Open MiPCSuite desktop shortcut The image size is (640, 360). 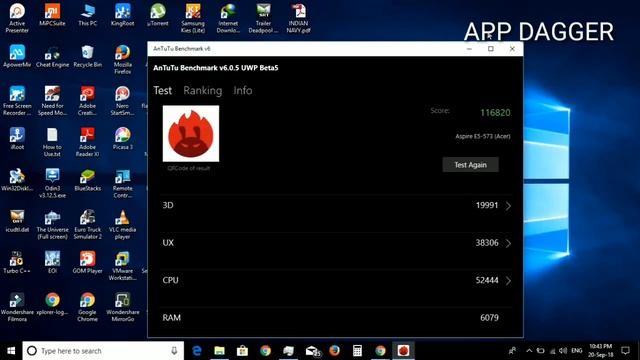(x=52, y=15)
